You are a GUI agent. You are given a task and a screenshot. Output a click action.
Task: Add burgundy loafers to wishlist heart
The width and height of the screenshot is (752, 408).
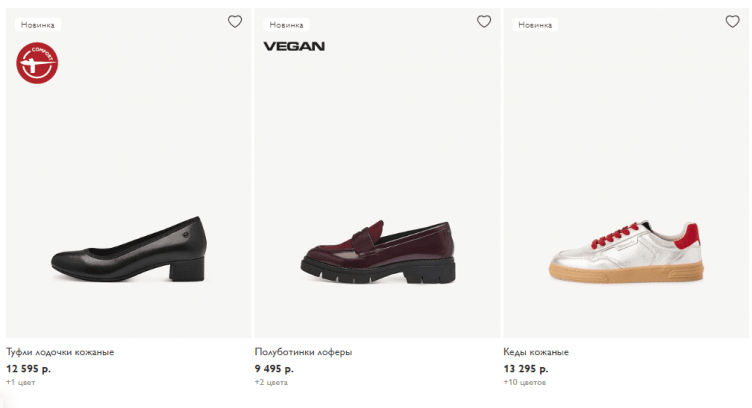tap(484, 22)
